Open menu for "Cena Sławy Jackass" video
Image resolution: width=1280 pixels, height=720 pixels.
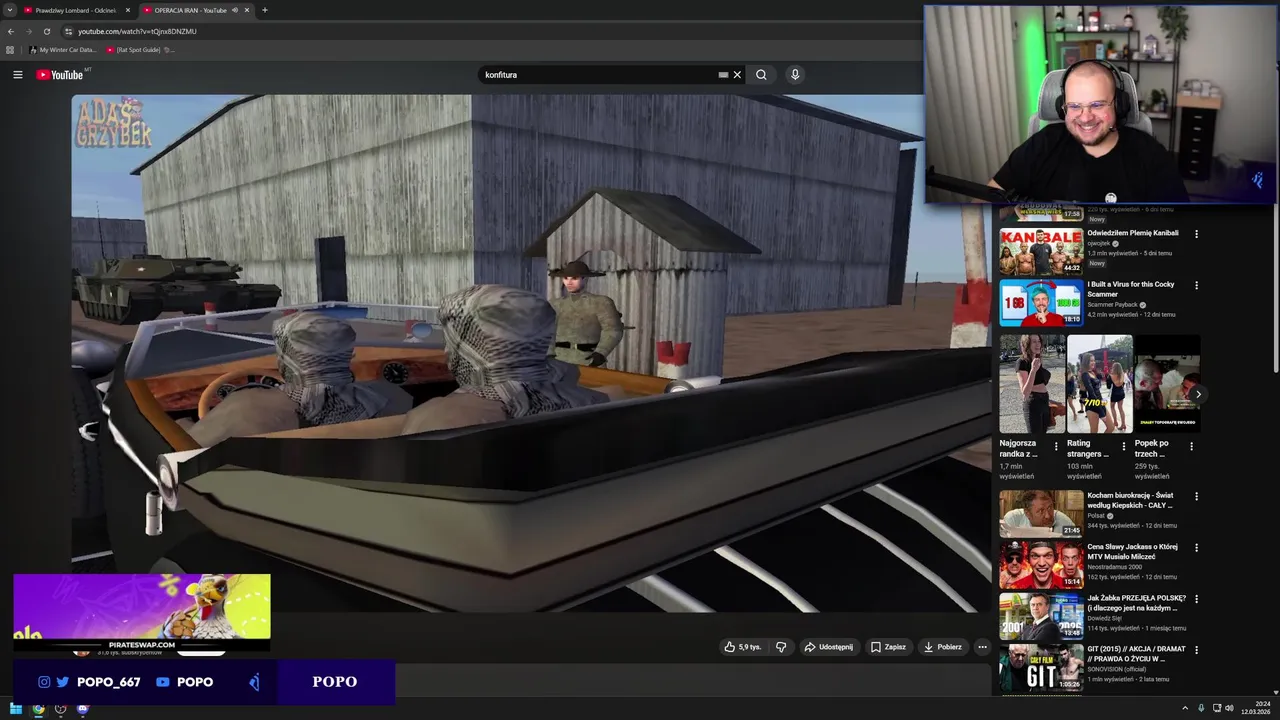(1196, 548)
